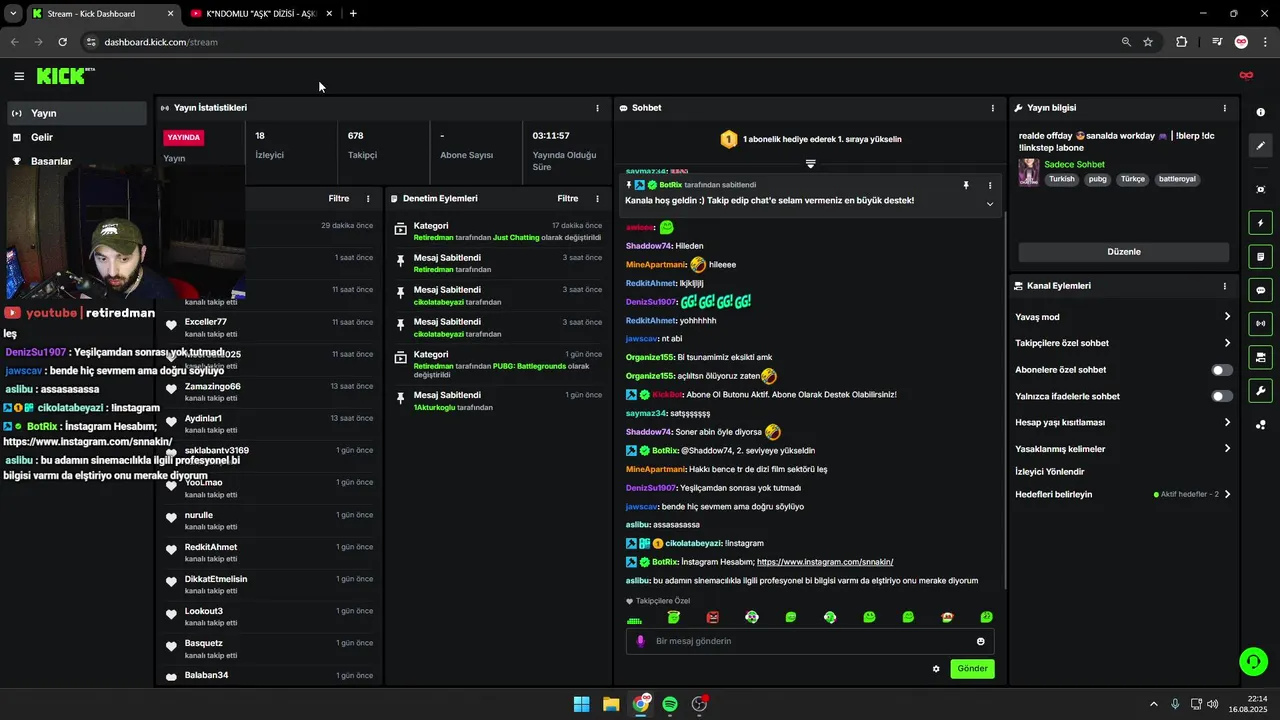Click the screen capture icon in right sidebar
This screenshot has height=720, width=1280.
pos(1260,189)
